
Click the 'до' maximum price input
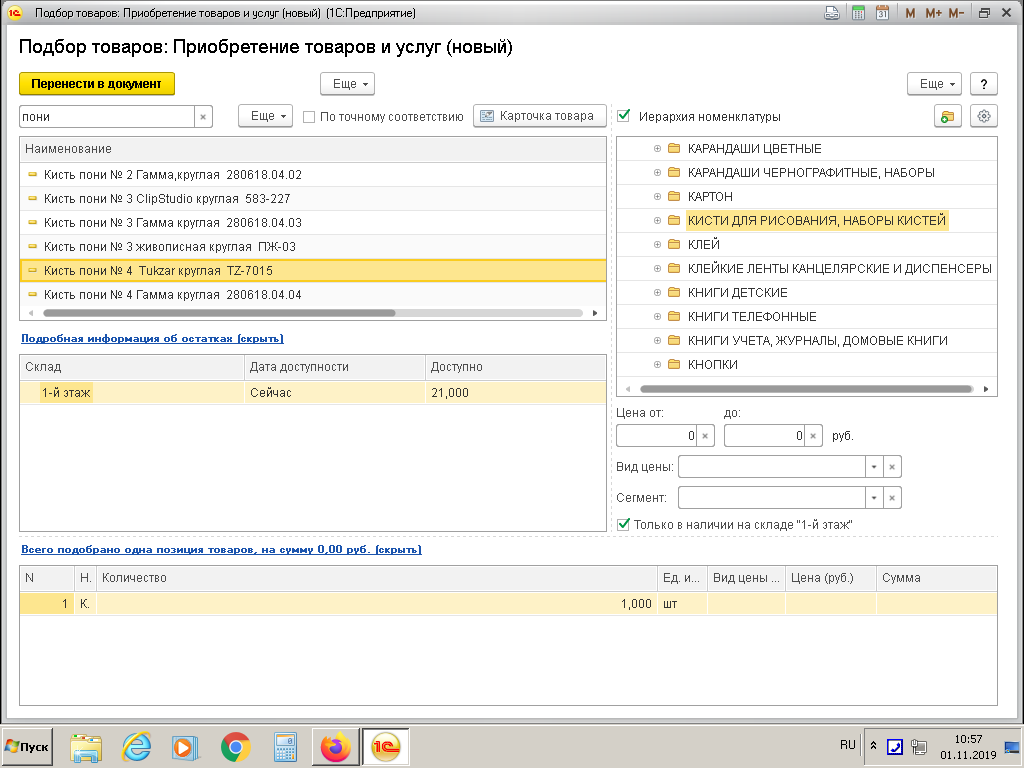tap(764, 436)
